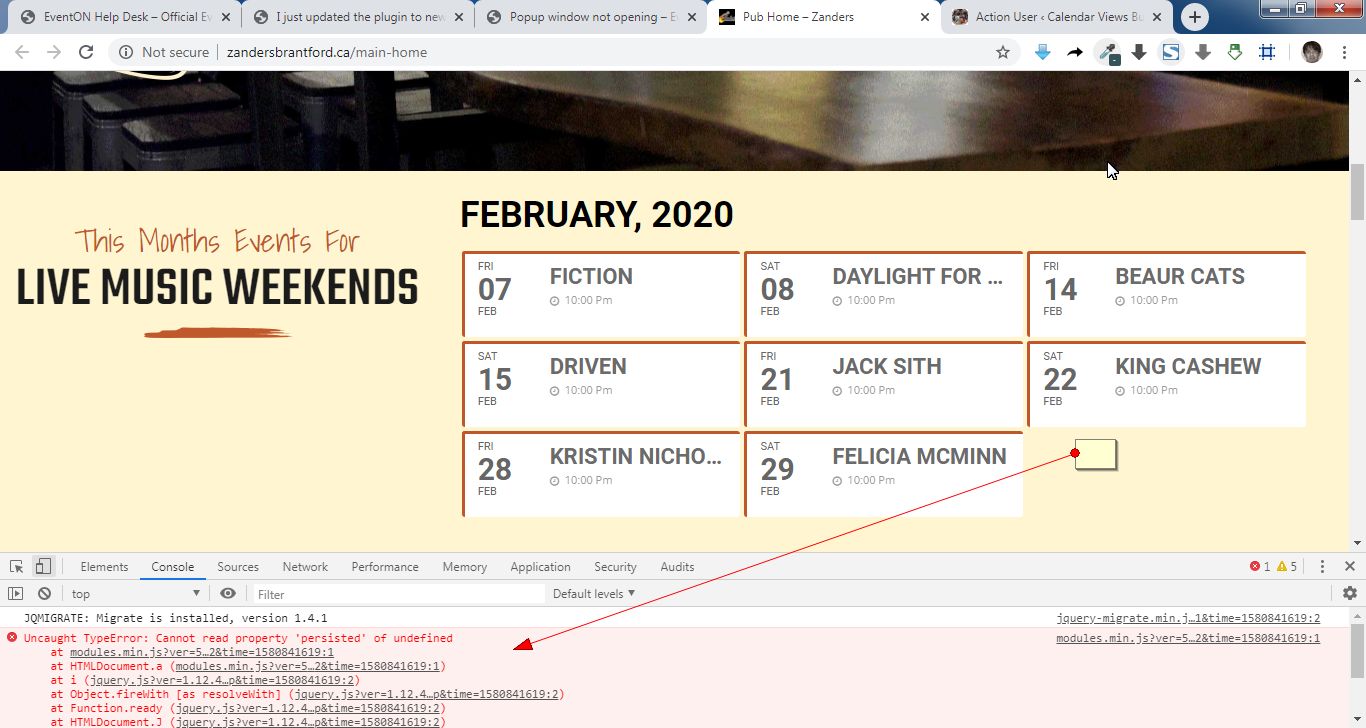1366x728 pixels.
Task: Open the KING CASHEW event card
Action: [x=1166, y=384]
